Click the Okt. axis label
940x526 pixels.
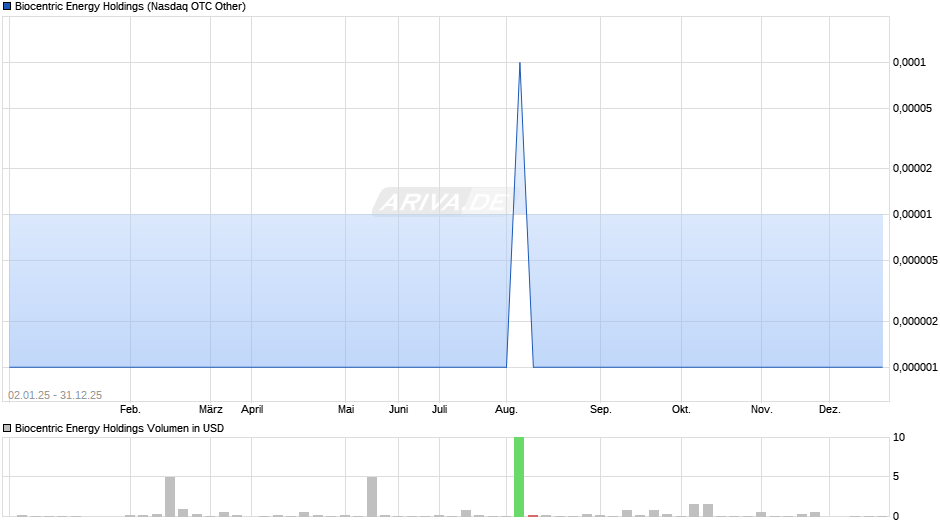point(681,409)
